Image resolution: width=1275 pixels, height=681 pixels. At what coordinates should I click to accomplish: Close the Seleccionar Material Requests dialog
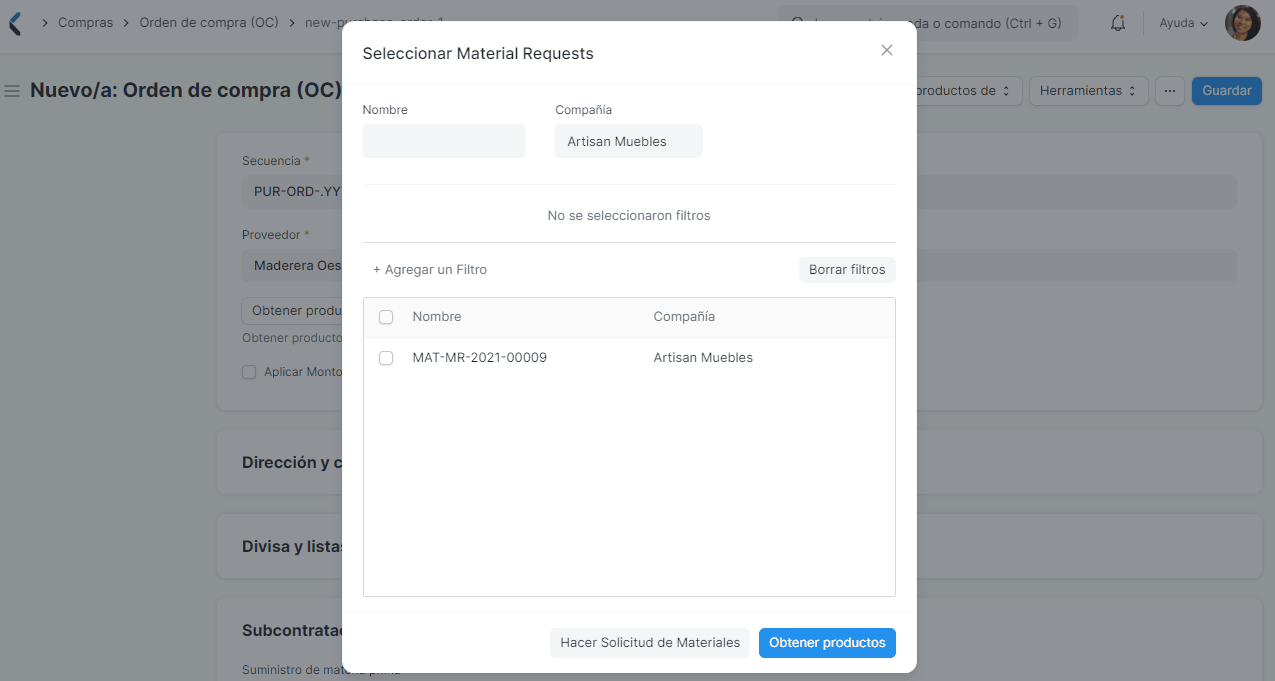[x=886, y=49]
